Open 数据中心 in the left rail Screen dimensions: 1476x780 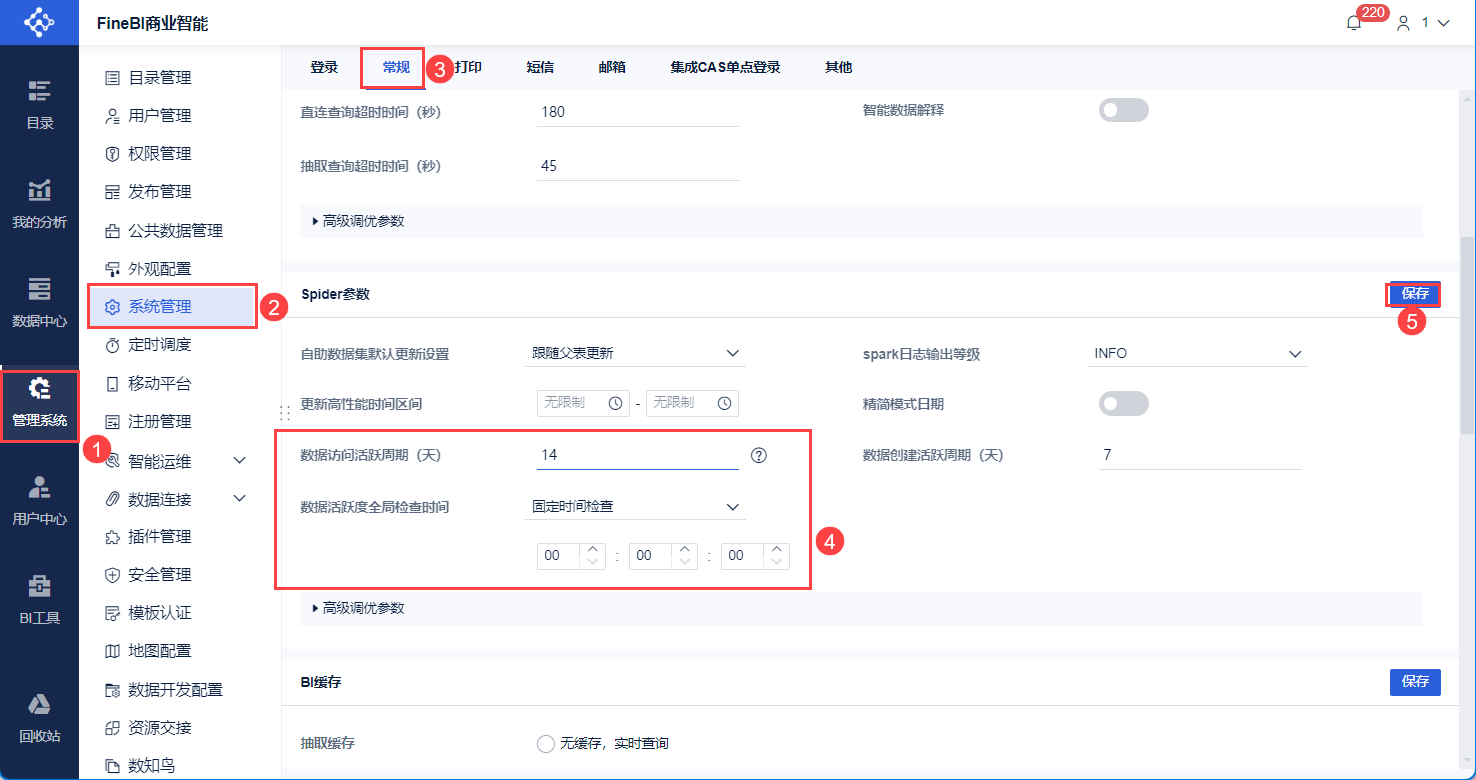tap(39, 303)
